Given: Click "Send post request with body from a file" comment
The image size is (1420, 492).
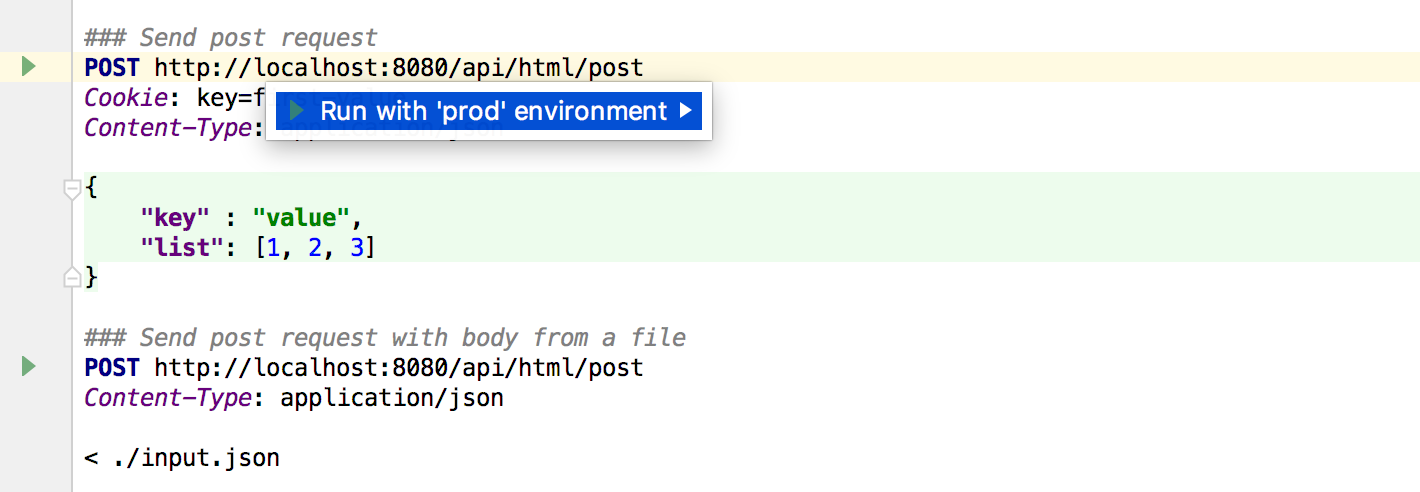Looking at the screenshot, I should pyautogui.click(x=385, y=337).
